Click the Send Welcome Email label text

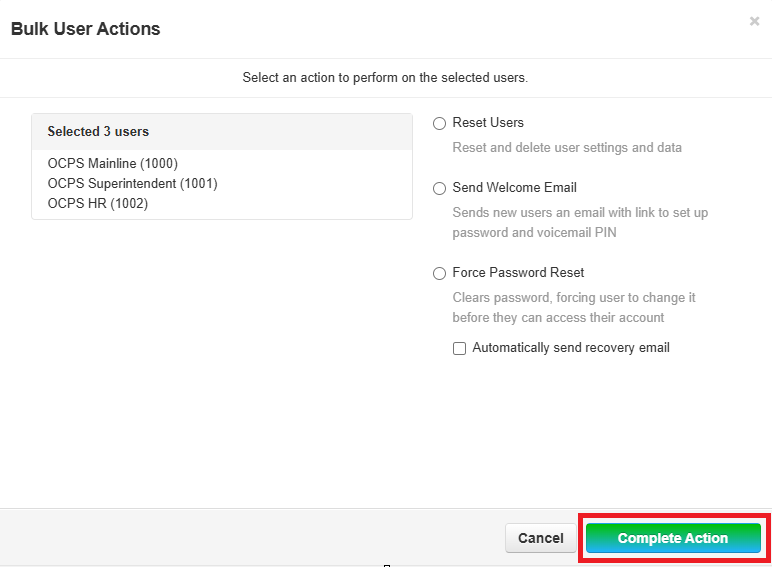tap(514, 188)
